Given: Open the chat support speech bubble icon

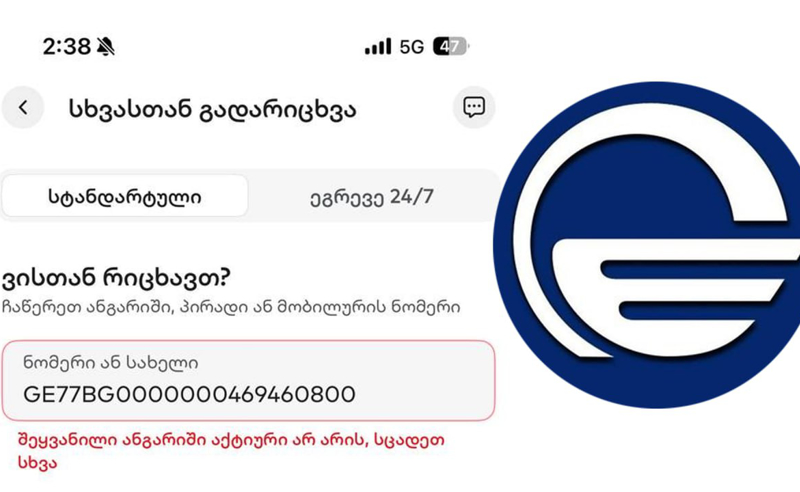Looking at the screenshot, I should [x=473, y=107].
